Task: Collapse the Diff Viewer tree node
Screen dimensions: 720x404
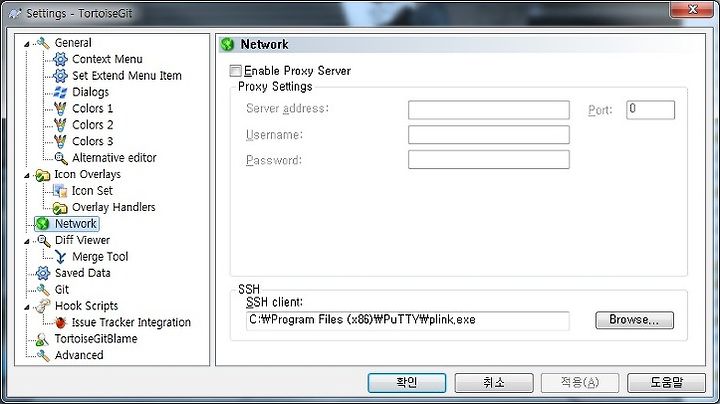Action: point(27,241)
